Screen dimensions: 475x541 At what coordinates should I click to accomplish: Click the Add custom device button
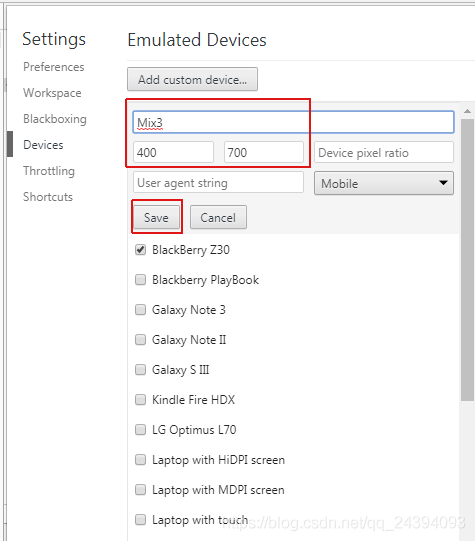192,79
